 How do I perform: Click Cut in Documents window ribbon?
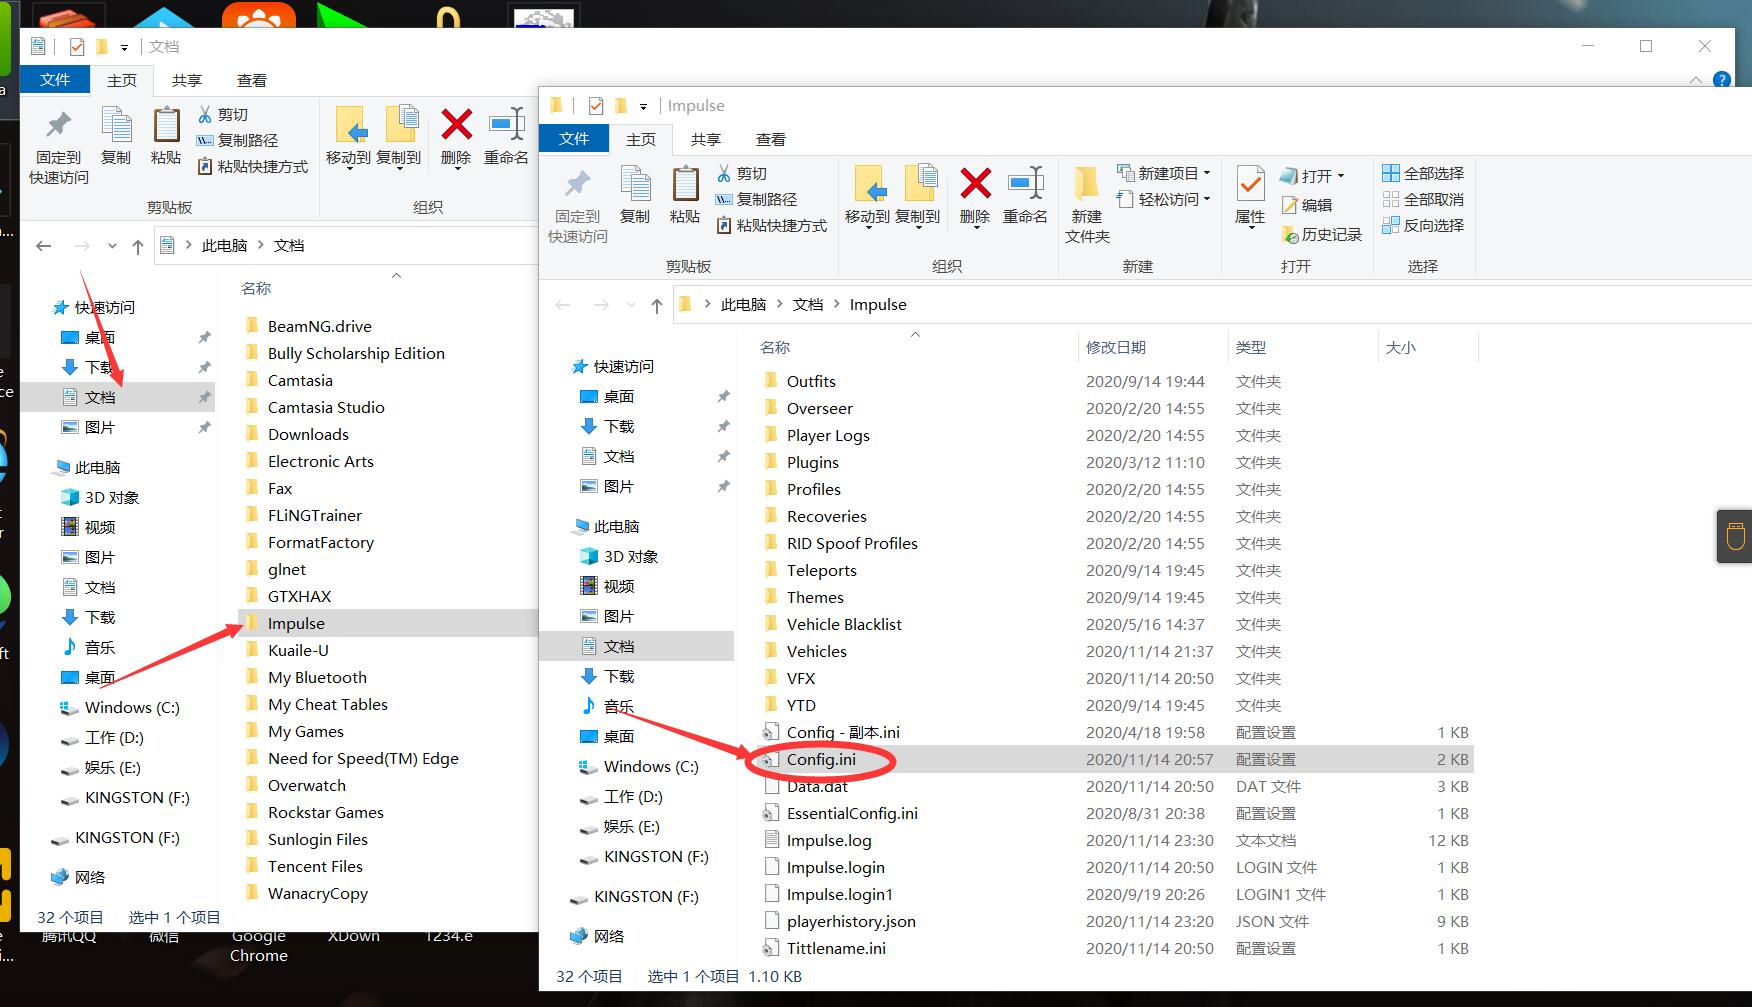pos(222,114)
